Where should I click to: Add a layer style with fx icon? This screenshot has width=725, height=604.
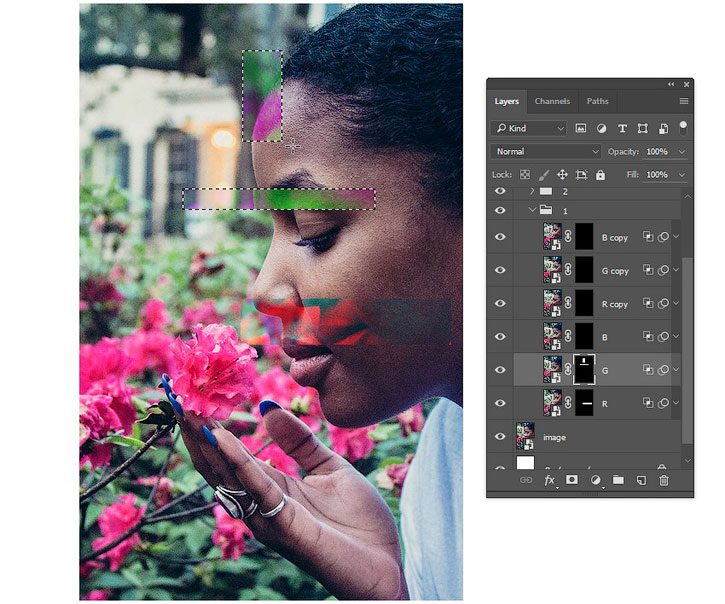(549, 481)
